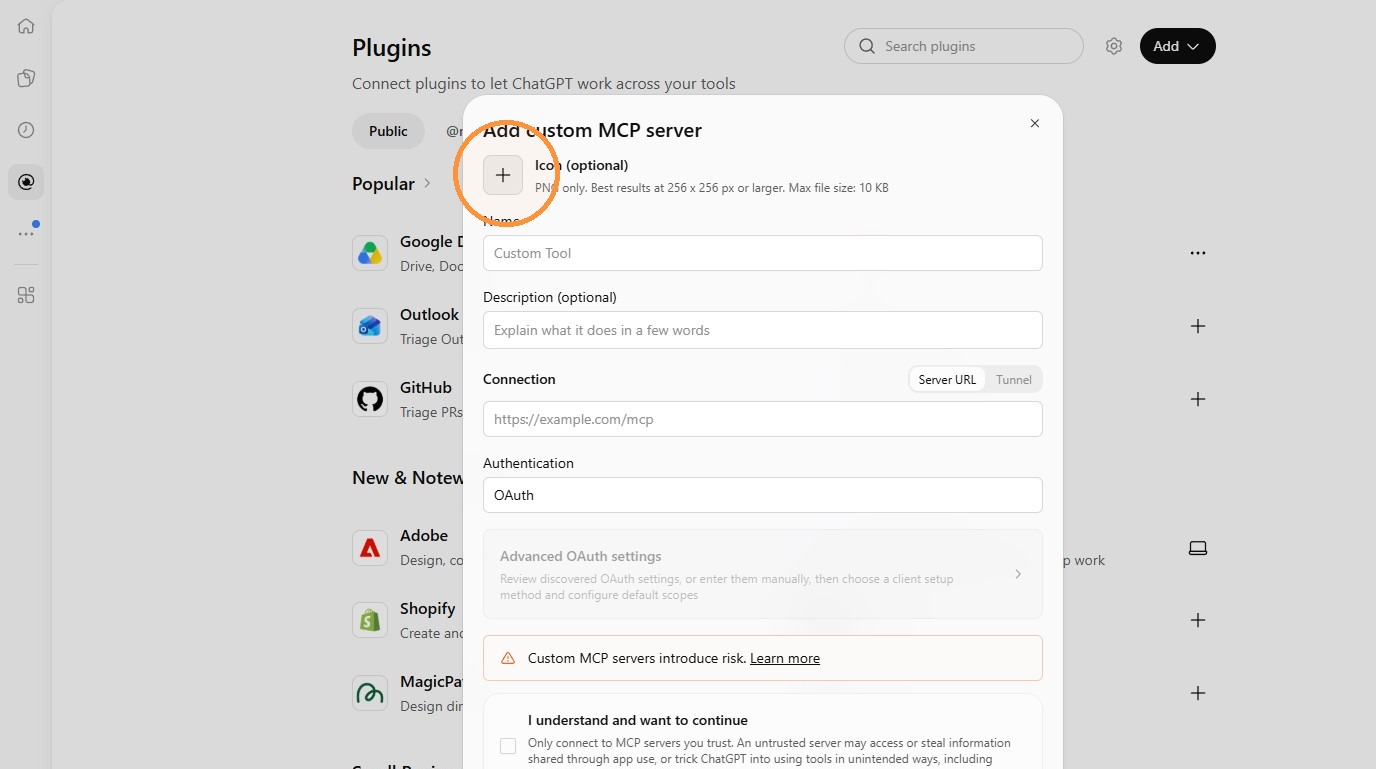Add the Outlook plugin with plus icon
Screen dimensions: 1376x769
[1198, 326]
